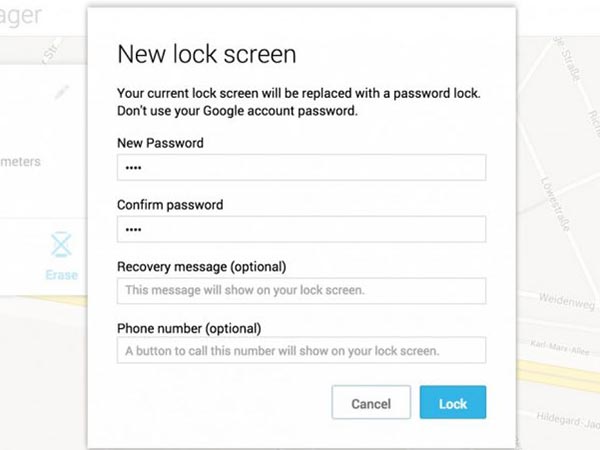Screen dimensions: 600x450
Task: Click the "Confirm password" field label
Action: click(x=170, y=205)
